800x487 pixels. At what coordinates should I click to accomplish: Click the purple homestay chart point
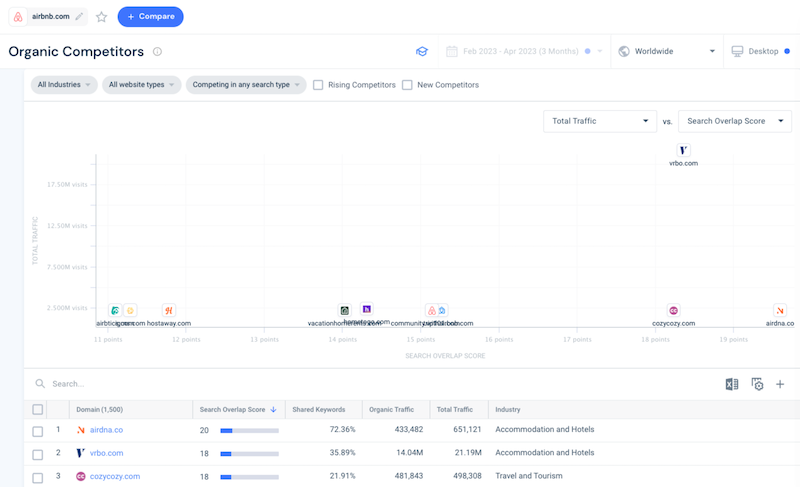click(366, 309)
